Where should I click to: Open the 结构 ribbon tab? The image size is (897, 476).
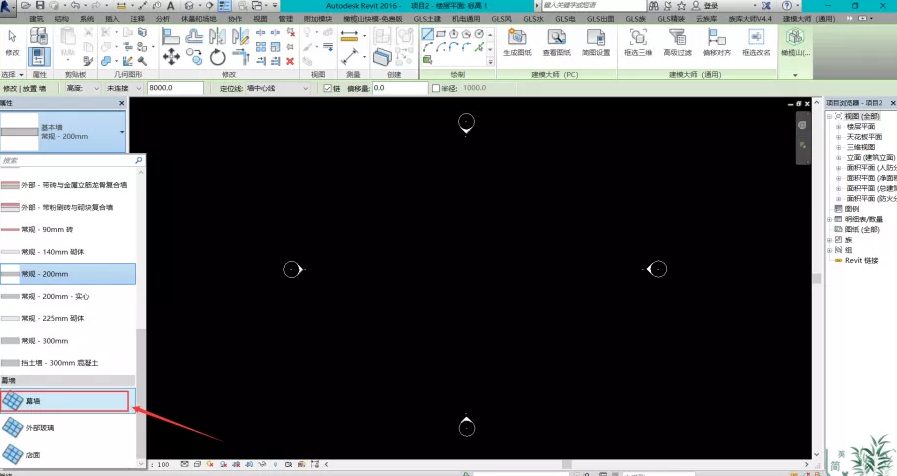click(x=62, y=19)
